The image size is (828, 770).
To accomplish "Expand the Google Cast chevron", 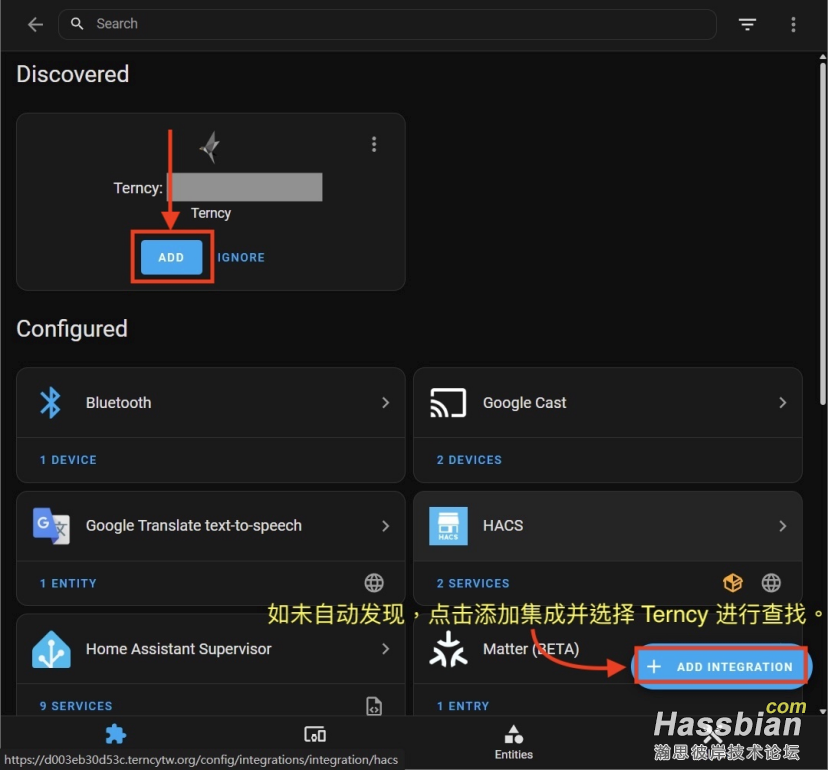I will 783,402.
